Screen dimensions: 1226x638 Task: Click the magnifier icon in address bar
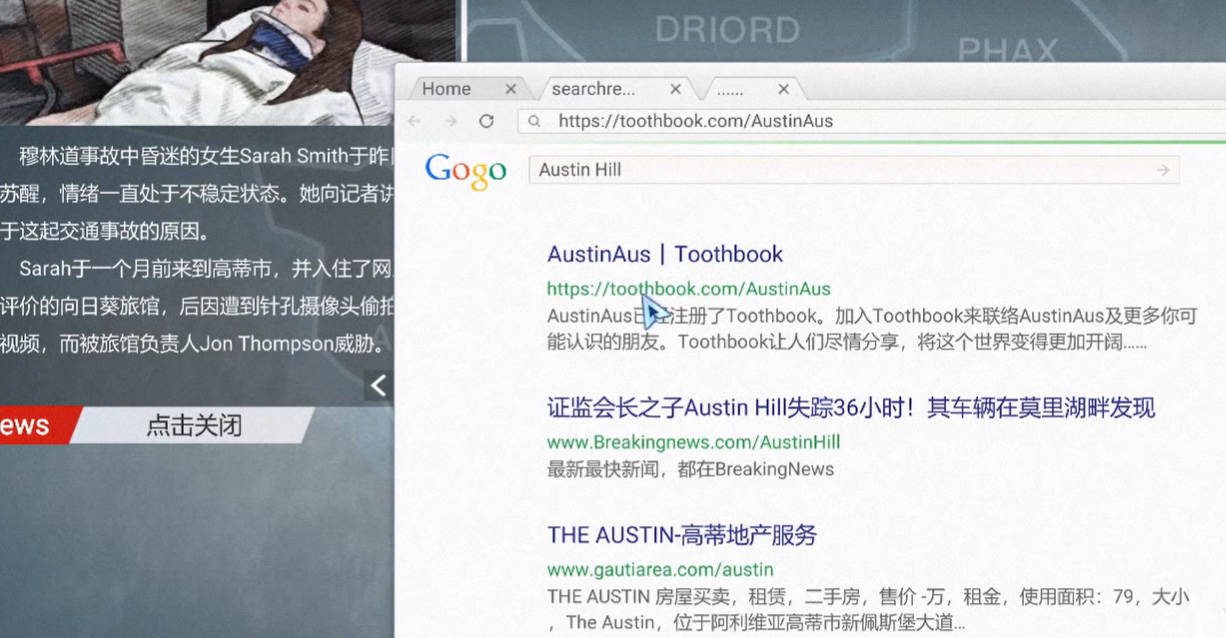point(535,121)
